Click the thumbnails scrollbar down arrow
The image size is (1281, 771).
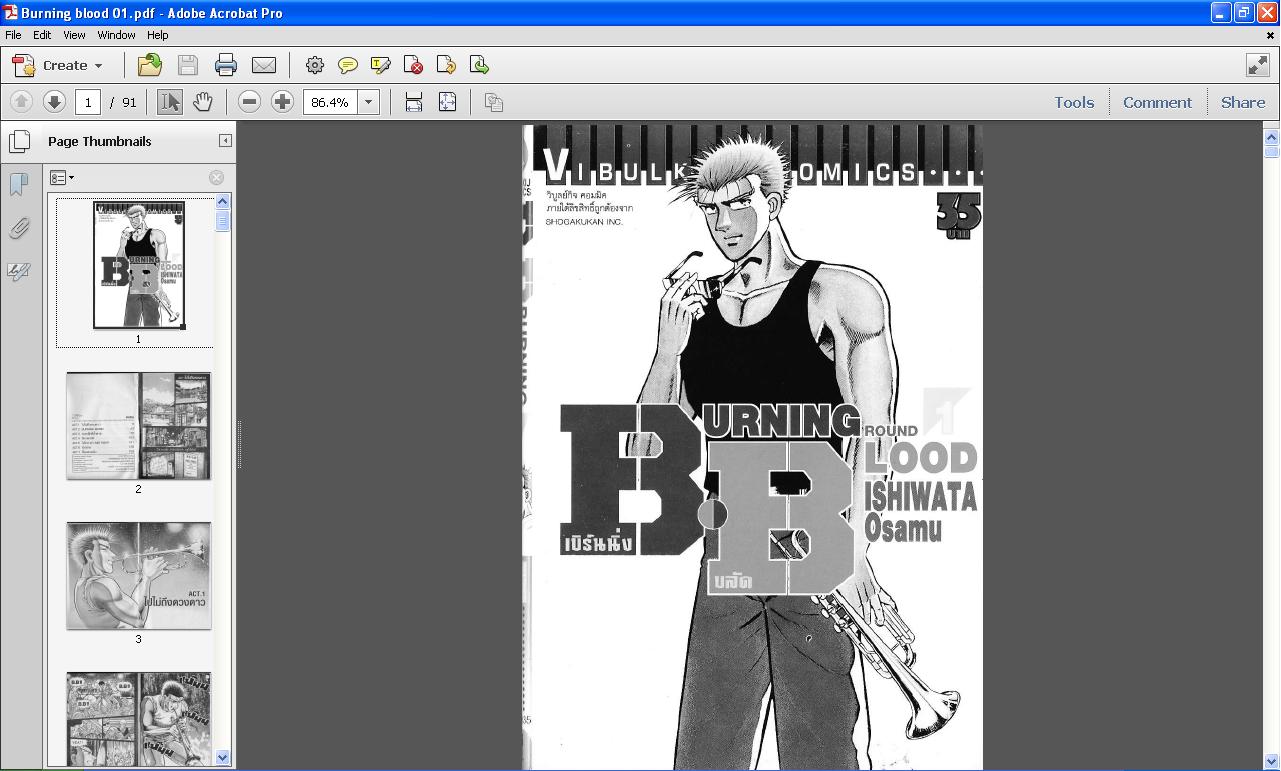223,758
